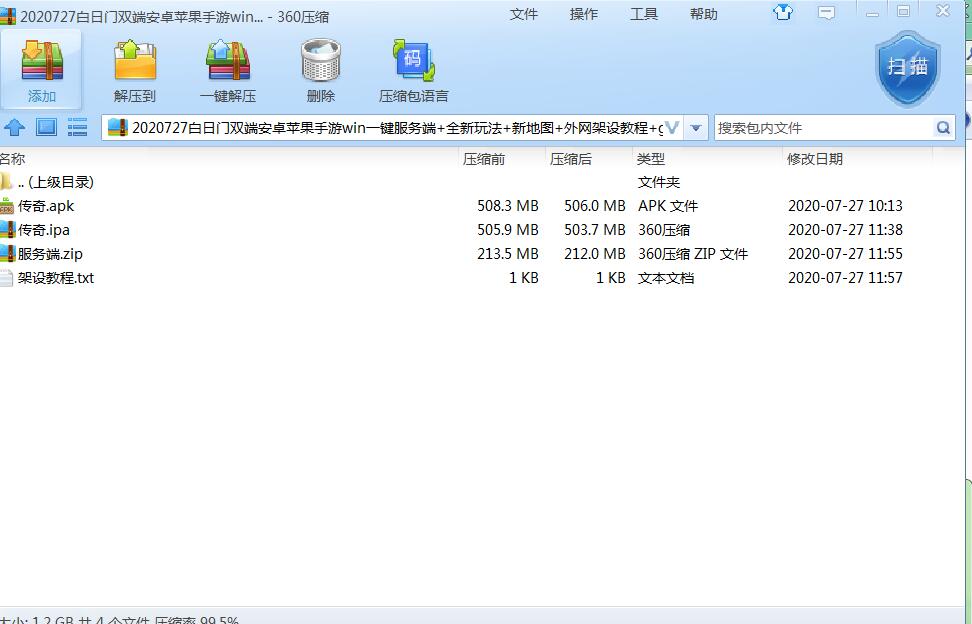Screen dimensions: 972x624
Task: Open the 工具 menu
Action: coord(644,14)
